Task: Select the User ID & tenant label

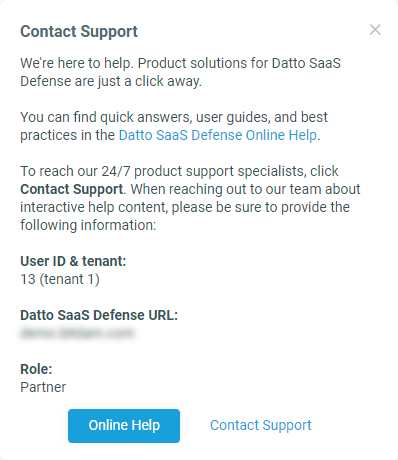Action: coord(73,261)
